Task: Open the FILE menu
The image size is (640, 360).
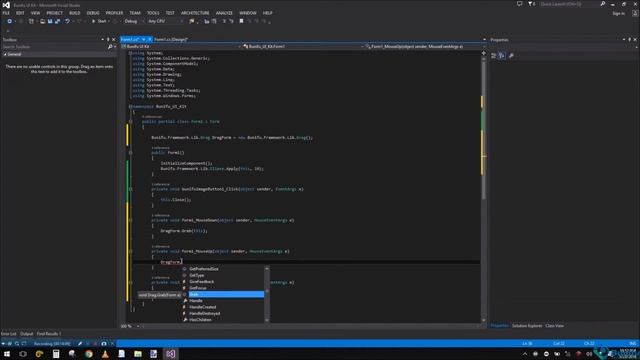Action: click(6, 13)
